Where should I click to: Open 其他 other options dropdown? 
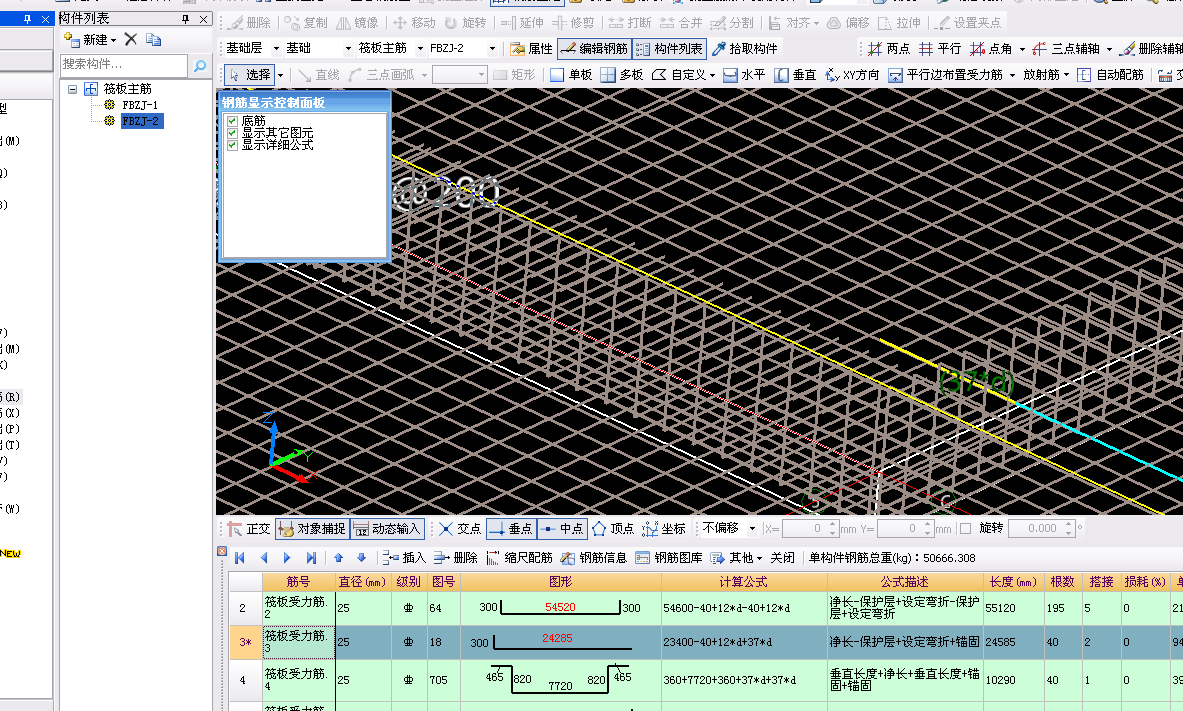[759, 559]
